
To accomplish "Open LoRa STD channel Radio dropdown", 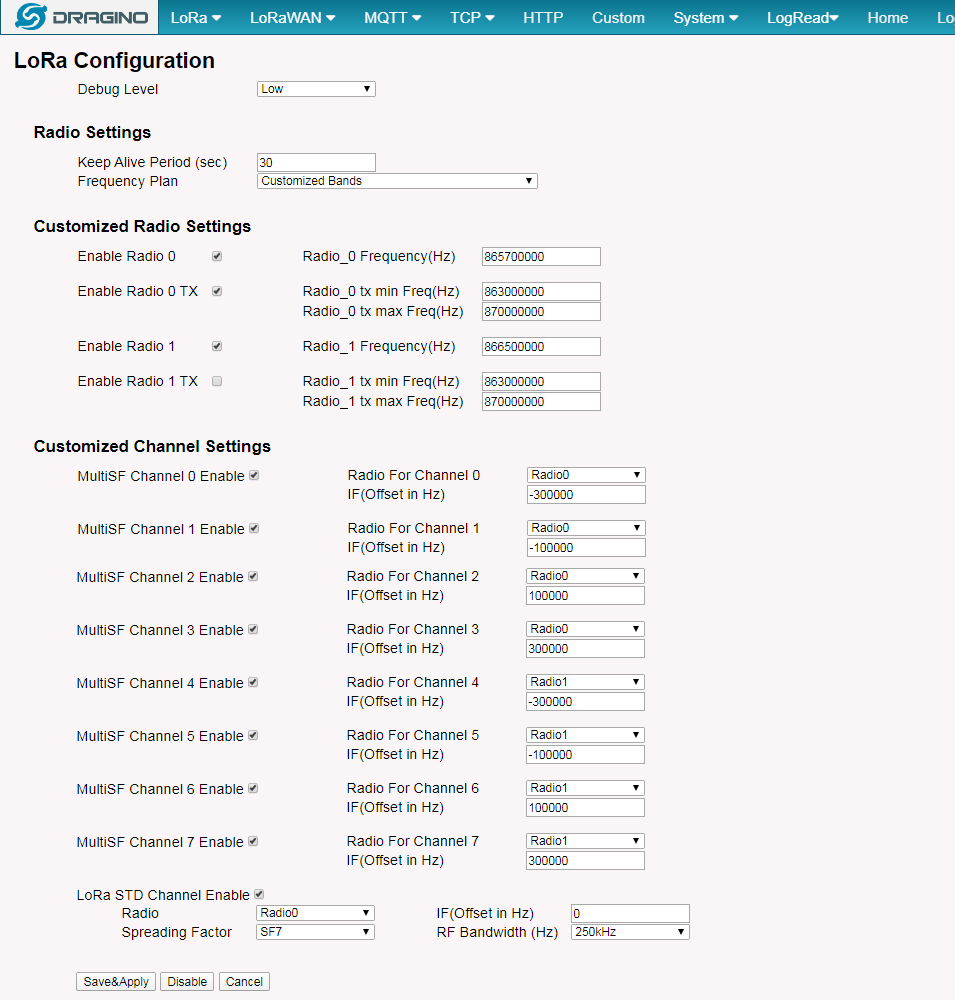I will point(315,913).
